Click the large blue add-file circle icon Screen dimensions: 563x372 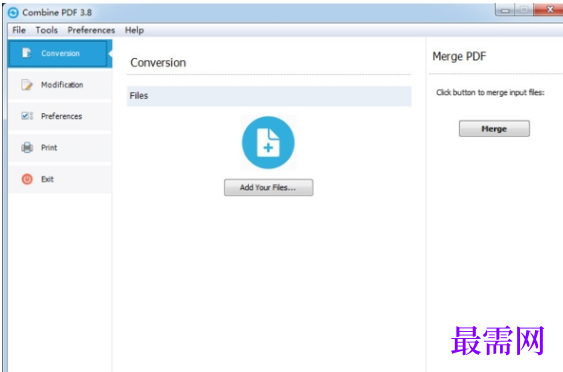[x=268, y=143]
